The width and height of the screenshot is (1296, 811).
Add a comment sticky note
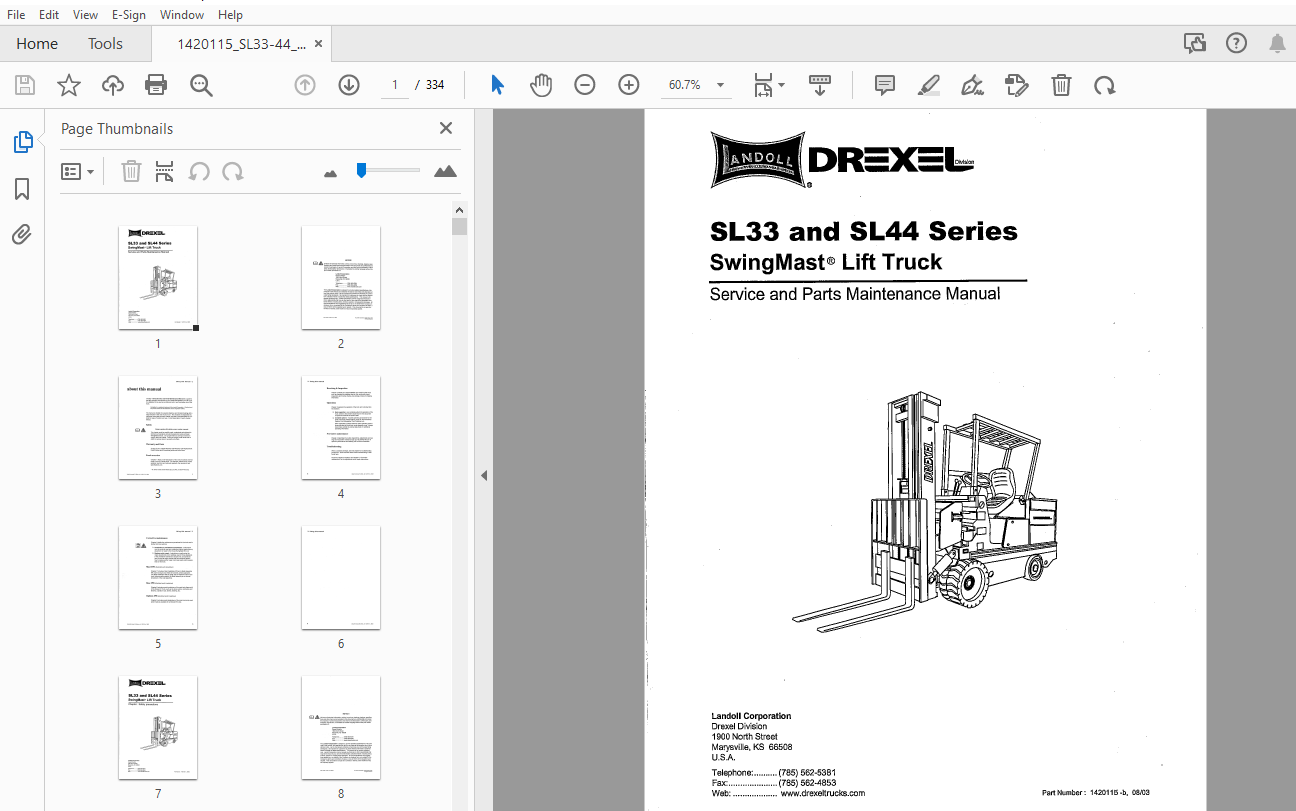pos(885,85)
